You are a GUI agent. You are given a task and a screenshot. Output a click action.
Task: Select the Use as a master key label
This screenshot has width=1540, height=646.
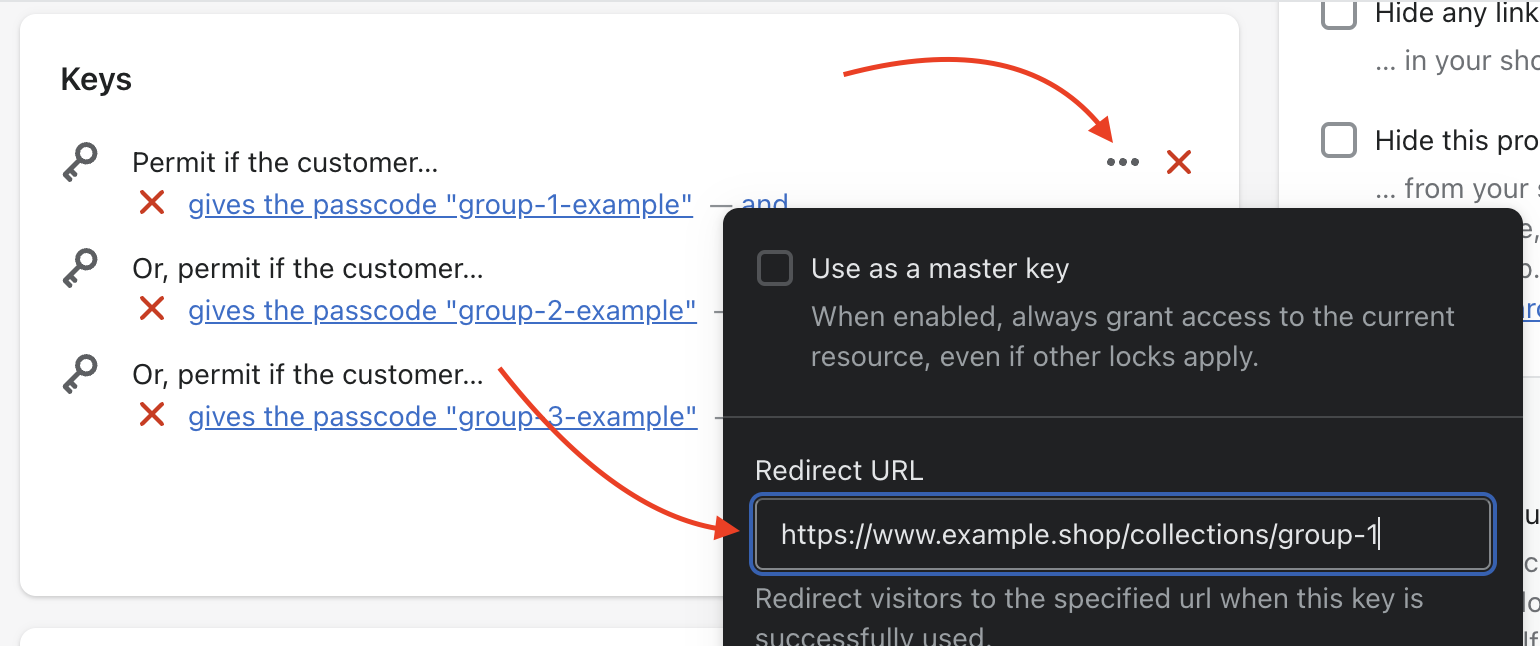pos(940,269)
